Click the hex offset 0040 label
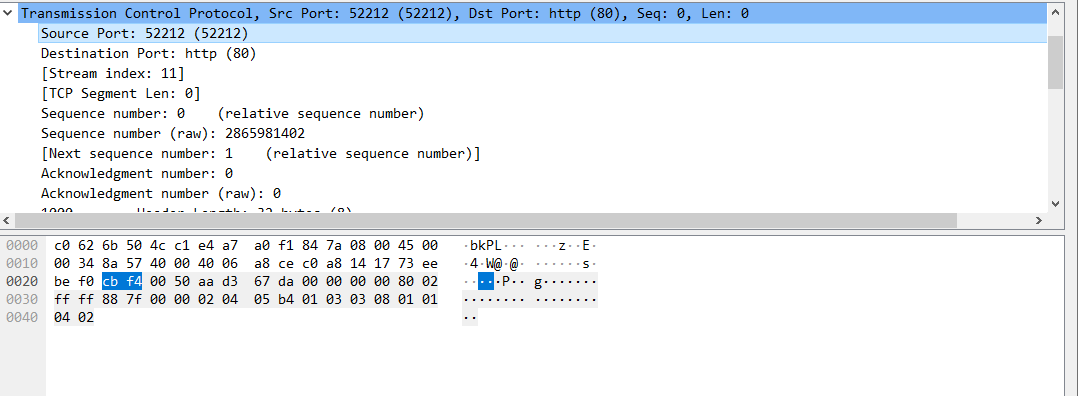This screenshot has height=396, width=1078. coord(21,318)
